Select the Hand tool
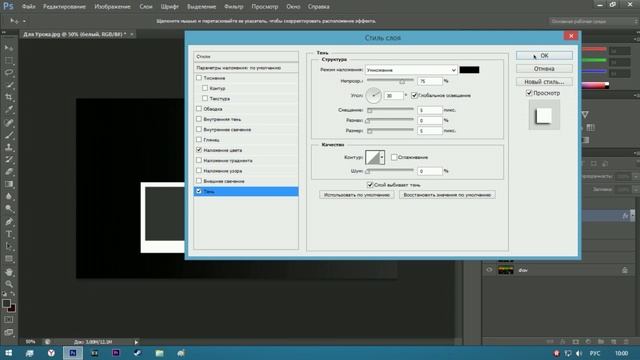Image resolution: width=640 pixels, height=360 pixels. coord(9,272)
